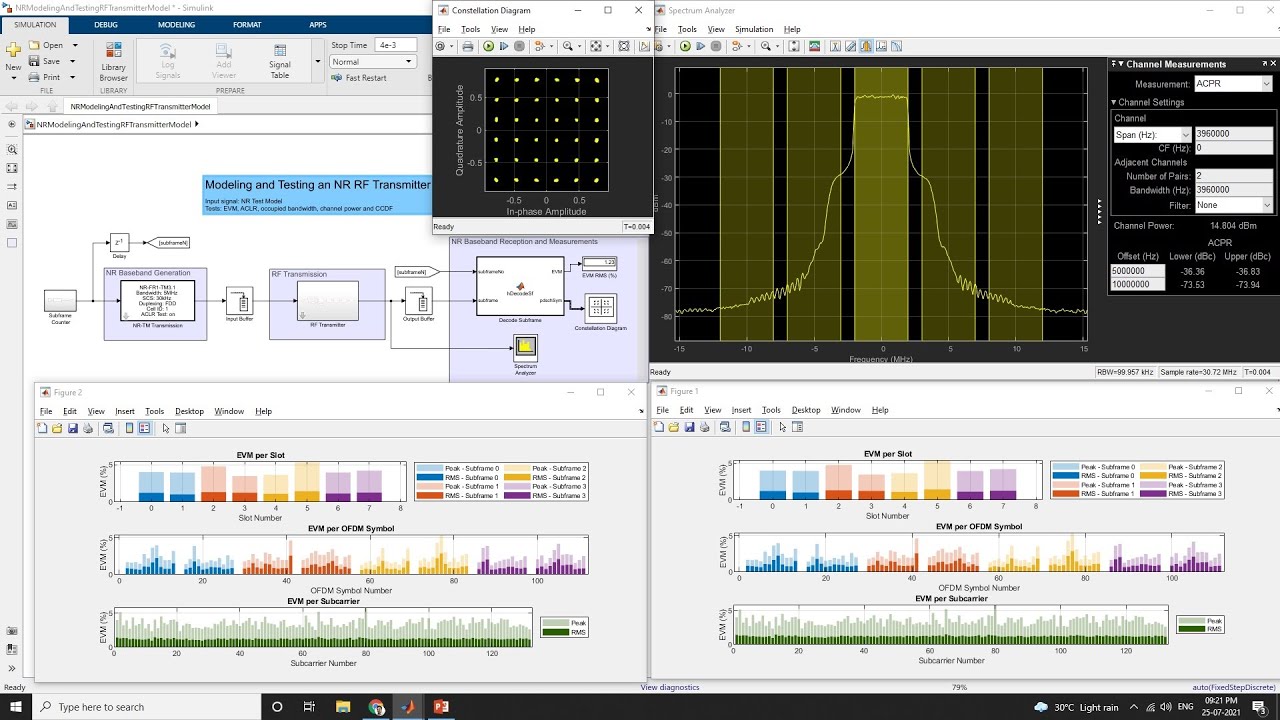The width and height of the screenshot is (1280, 720).
Task: Click Fit to View in Simulink palette
Action: tap(12, 168)
